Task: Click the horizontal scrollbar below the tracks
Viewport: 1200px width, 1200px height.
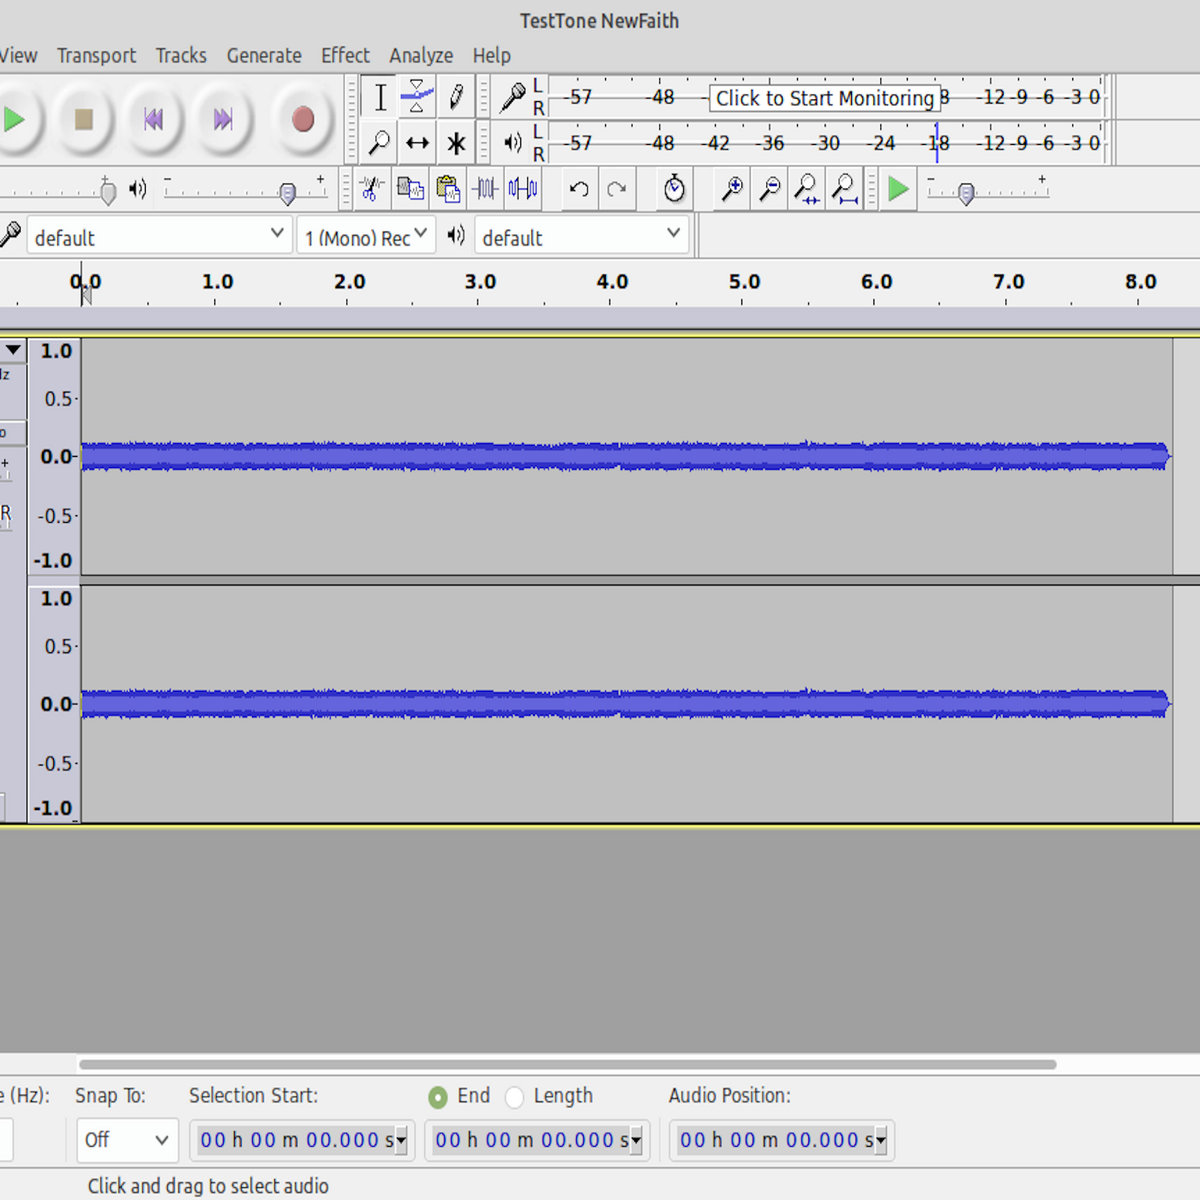Action: coord(567,1064)
